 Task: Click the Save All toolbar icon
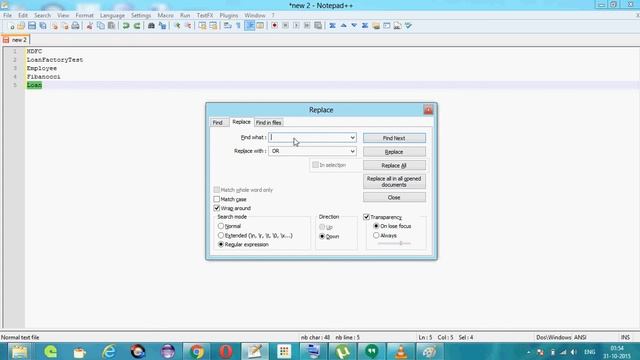coord(43,26)
